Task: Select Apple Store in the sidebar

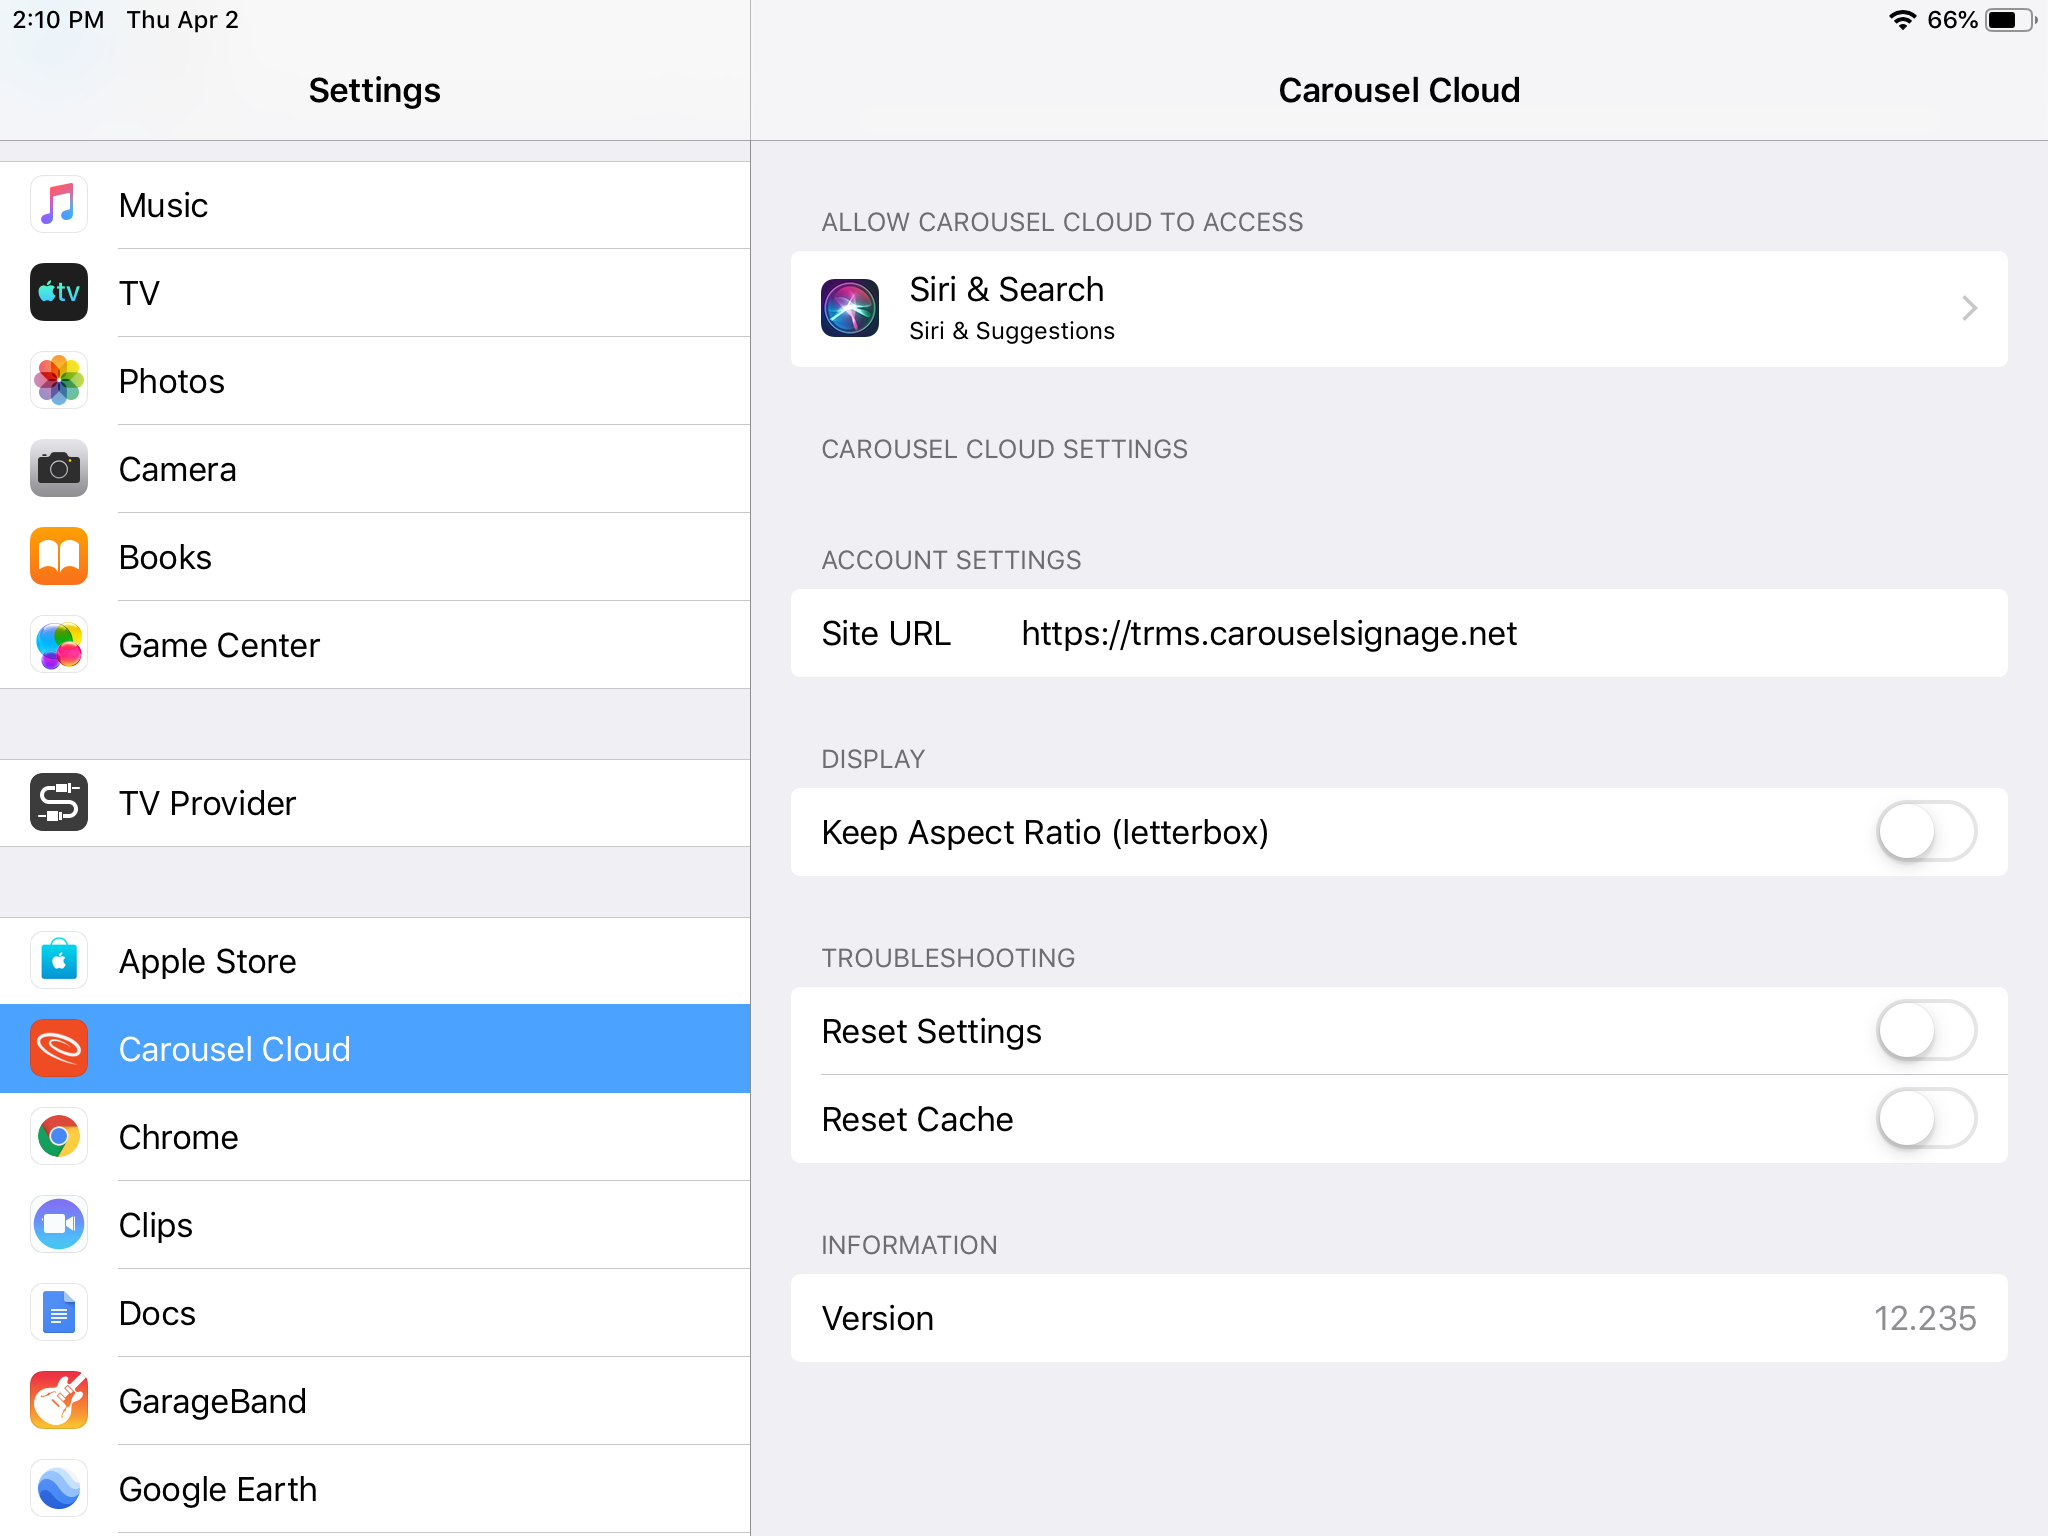Action: click(x=375, y=961)
